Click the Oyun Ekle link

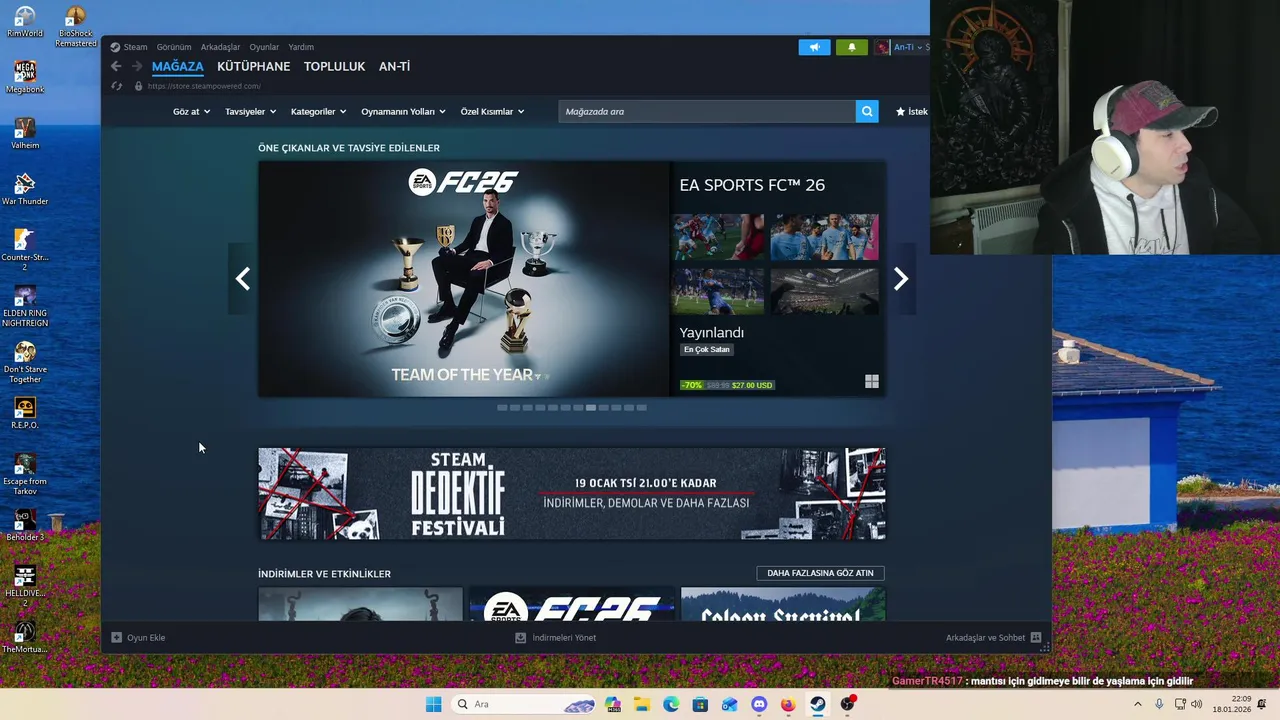[146, 637]
